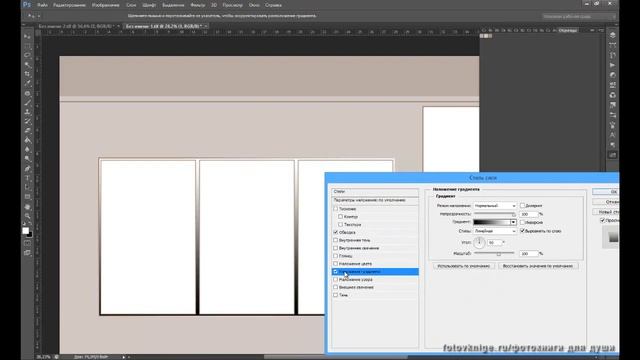Change screen mode icon in toolbar

27,253
